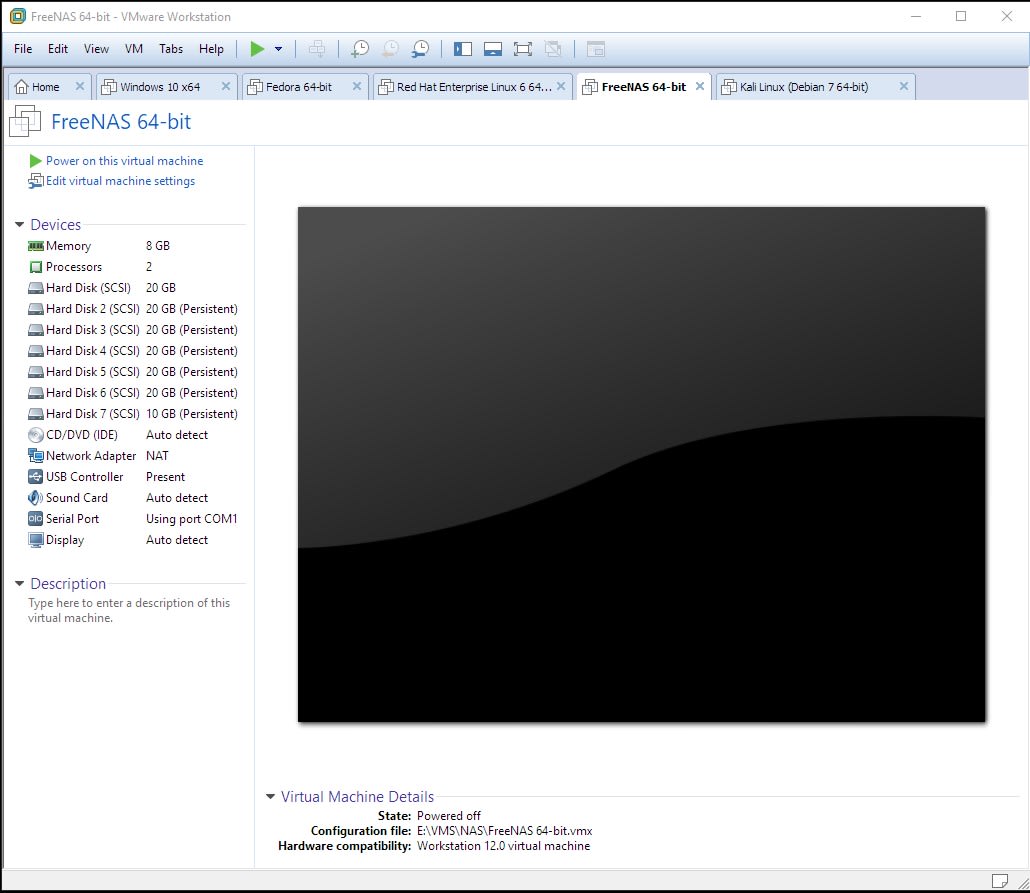Show or hide the thumbnail bar
This screenshot has width=1030, height=893.
click(493, 48)
